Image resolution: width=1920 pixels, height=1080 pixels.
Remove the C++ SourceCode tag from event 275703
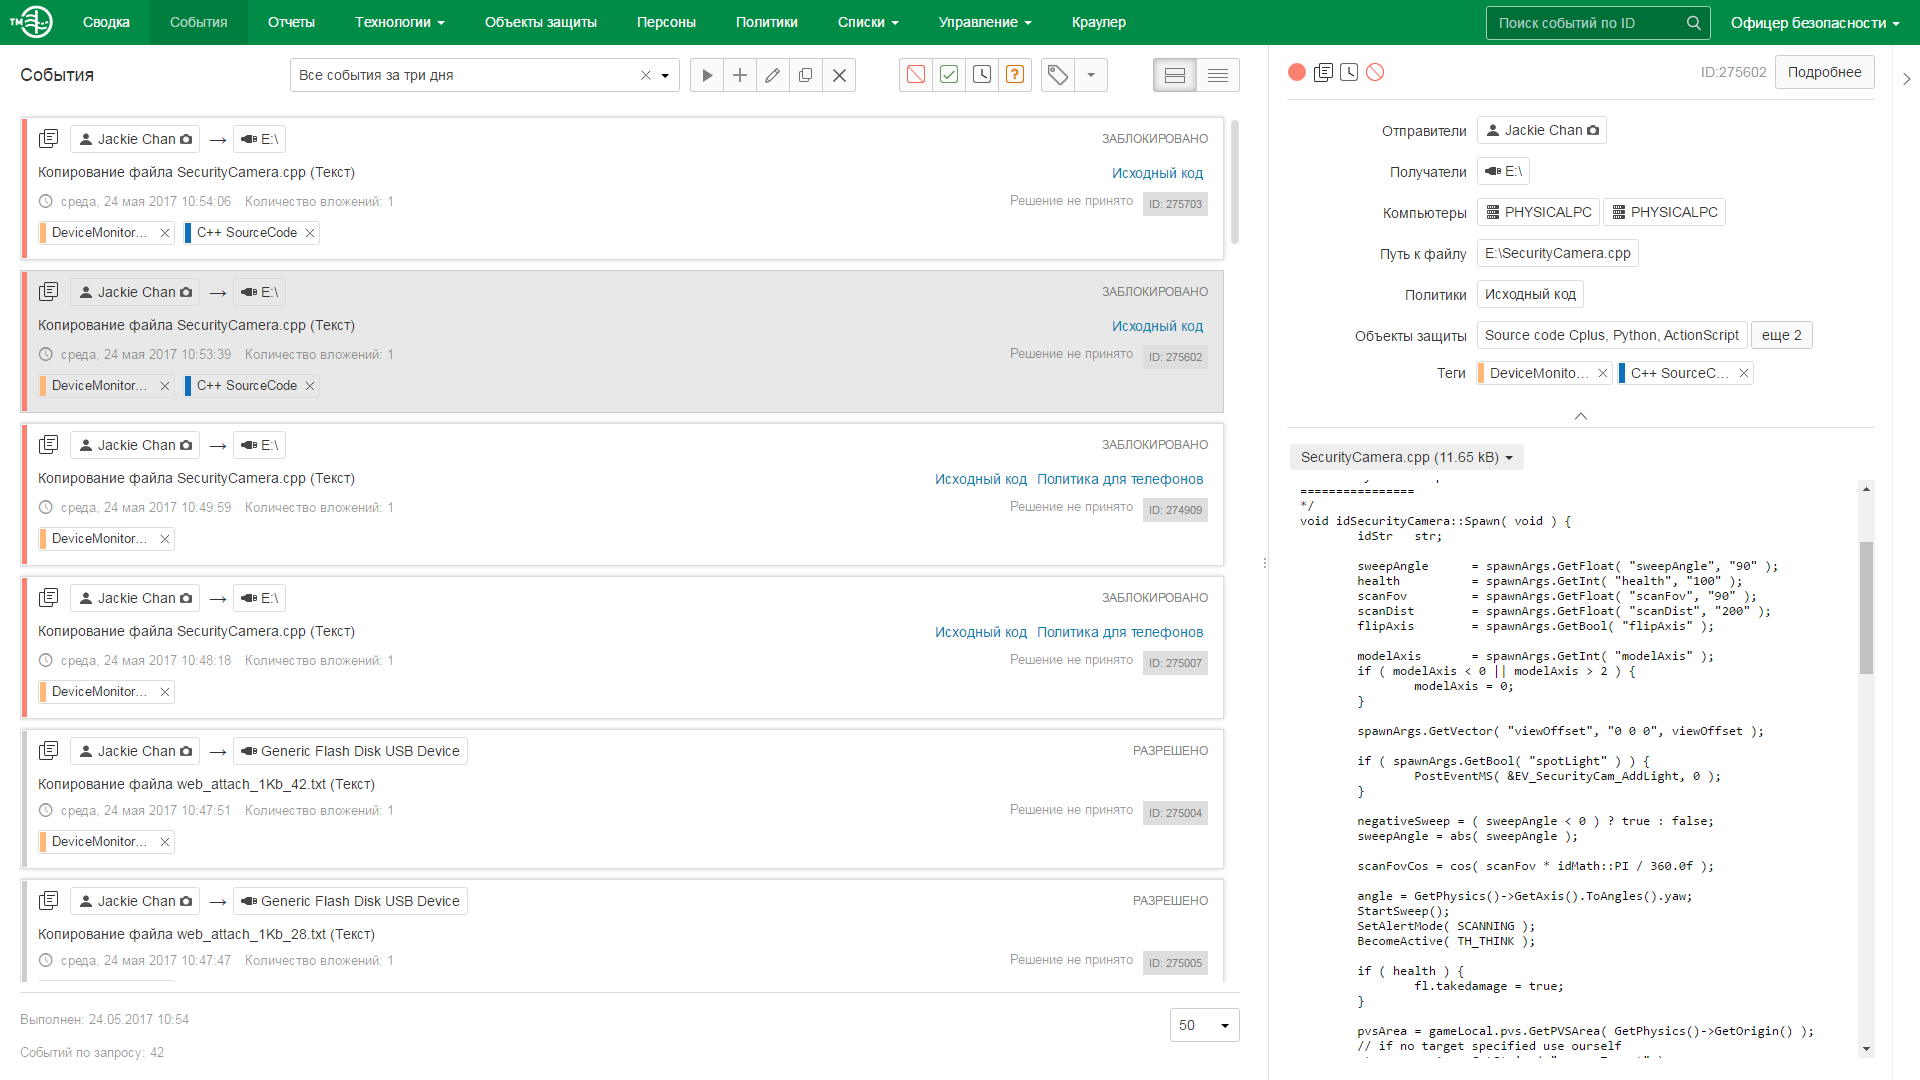[310, 233]
